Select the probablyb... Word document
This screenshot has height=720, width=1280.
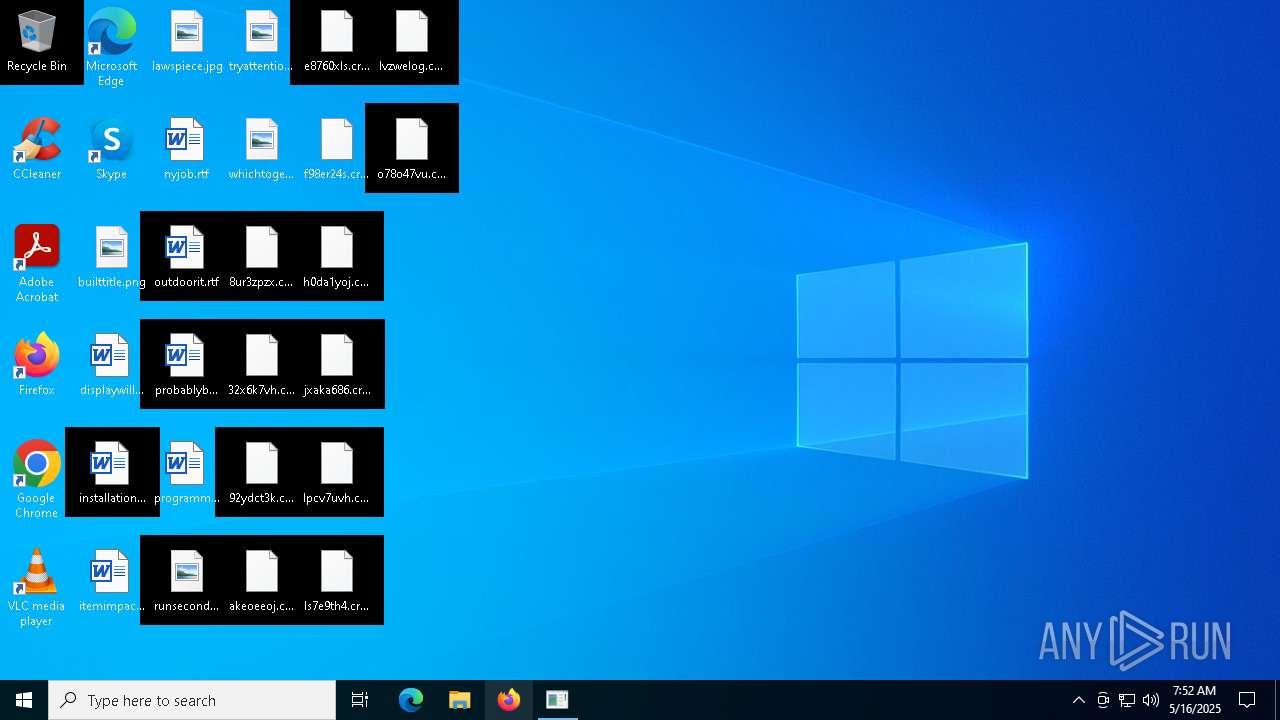pos(187,366)
